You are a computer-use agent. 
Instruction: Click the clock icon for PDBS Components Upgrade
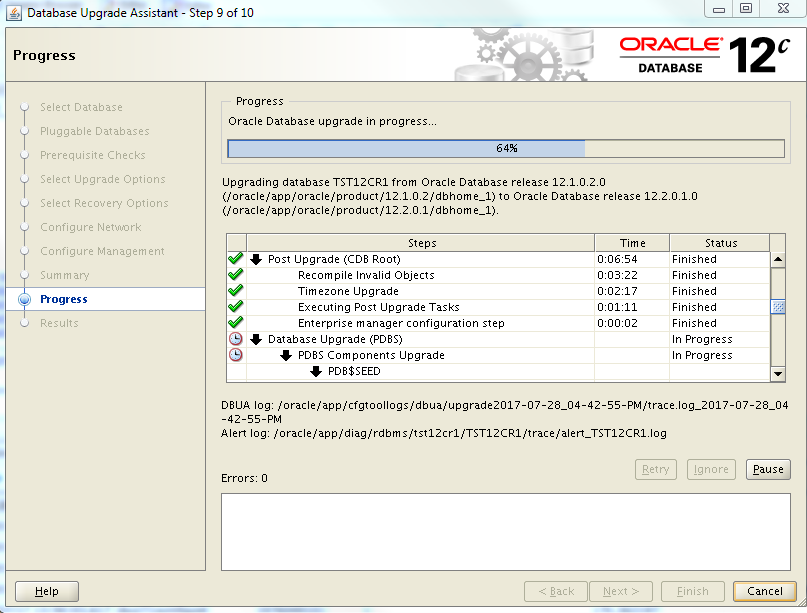tap(235, 355)
